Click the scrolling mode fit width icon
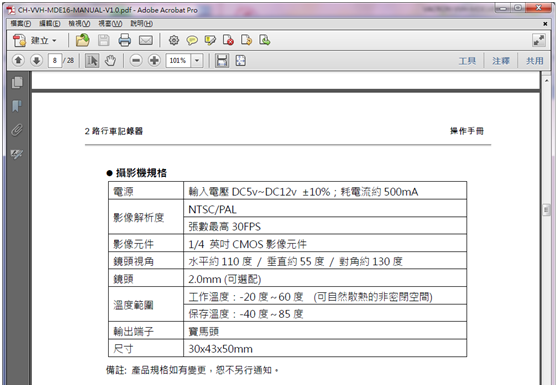Image resolution: width=558 pixels, height=387 pixels. (222, 61)
